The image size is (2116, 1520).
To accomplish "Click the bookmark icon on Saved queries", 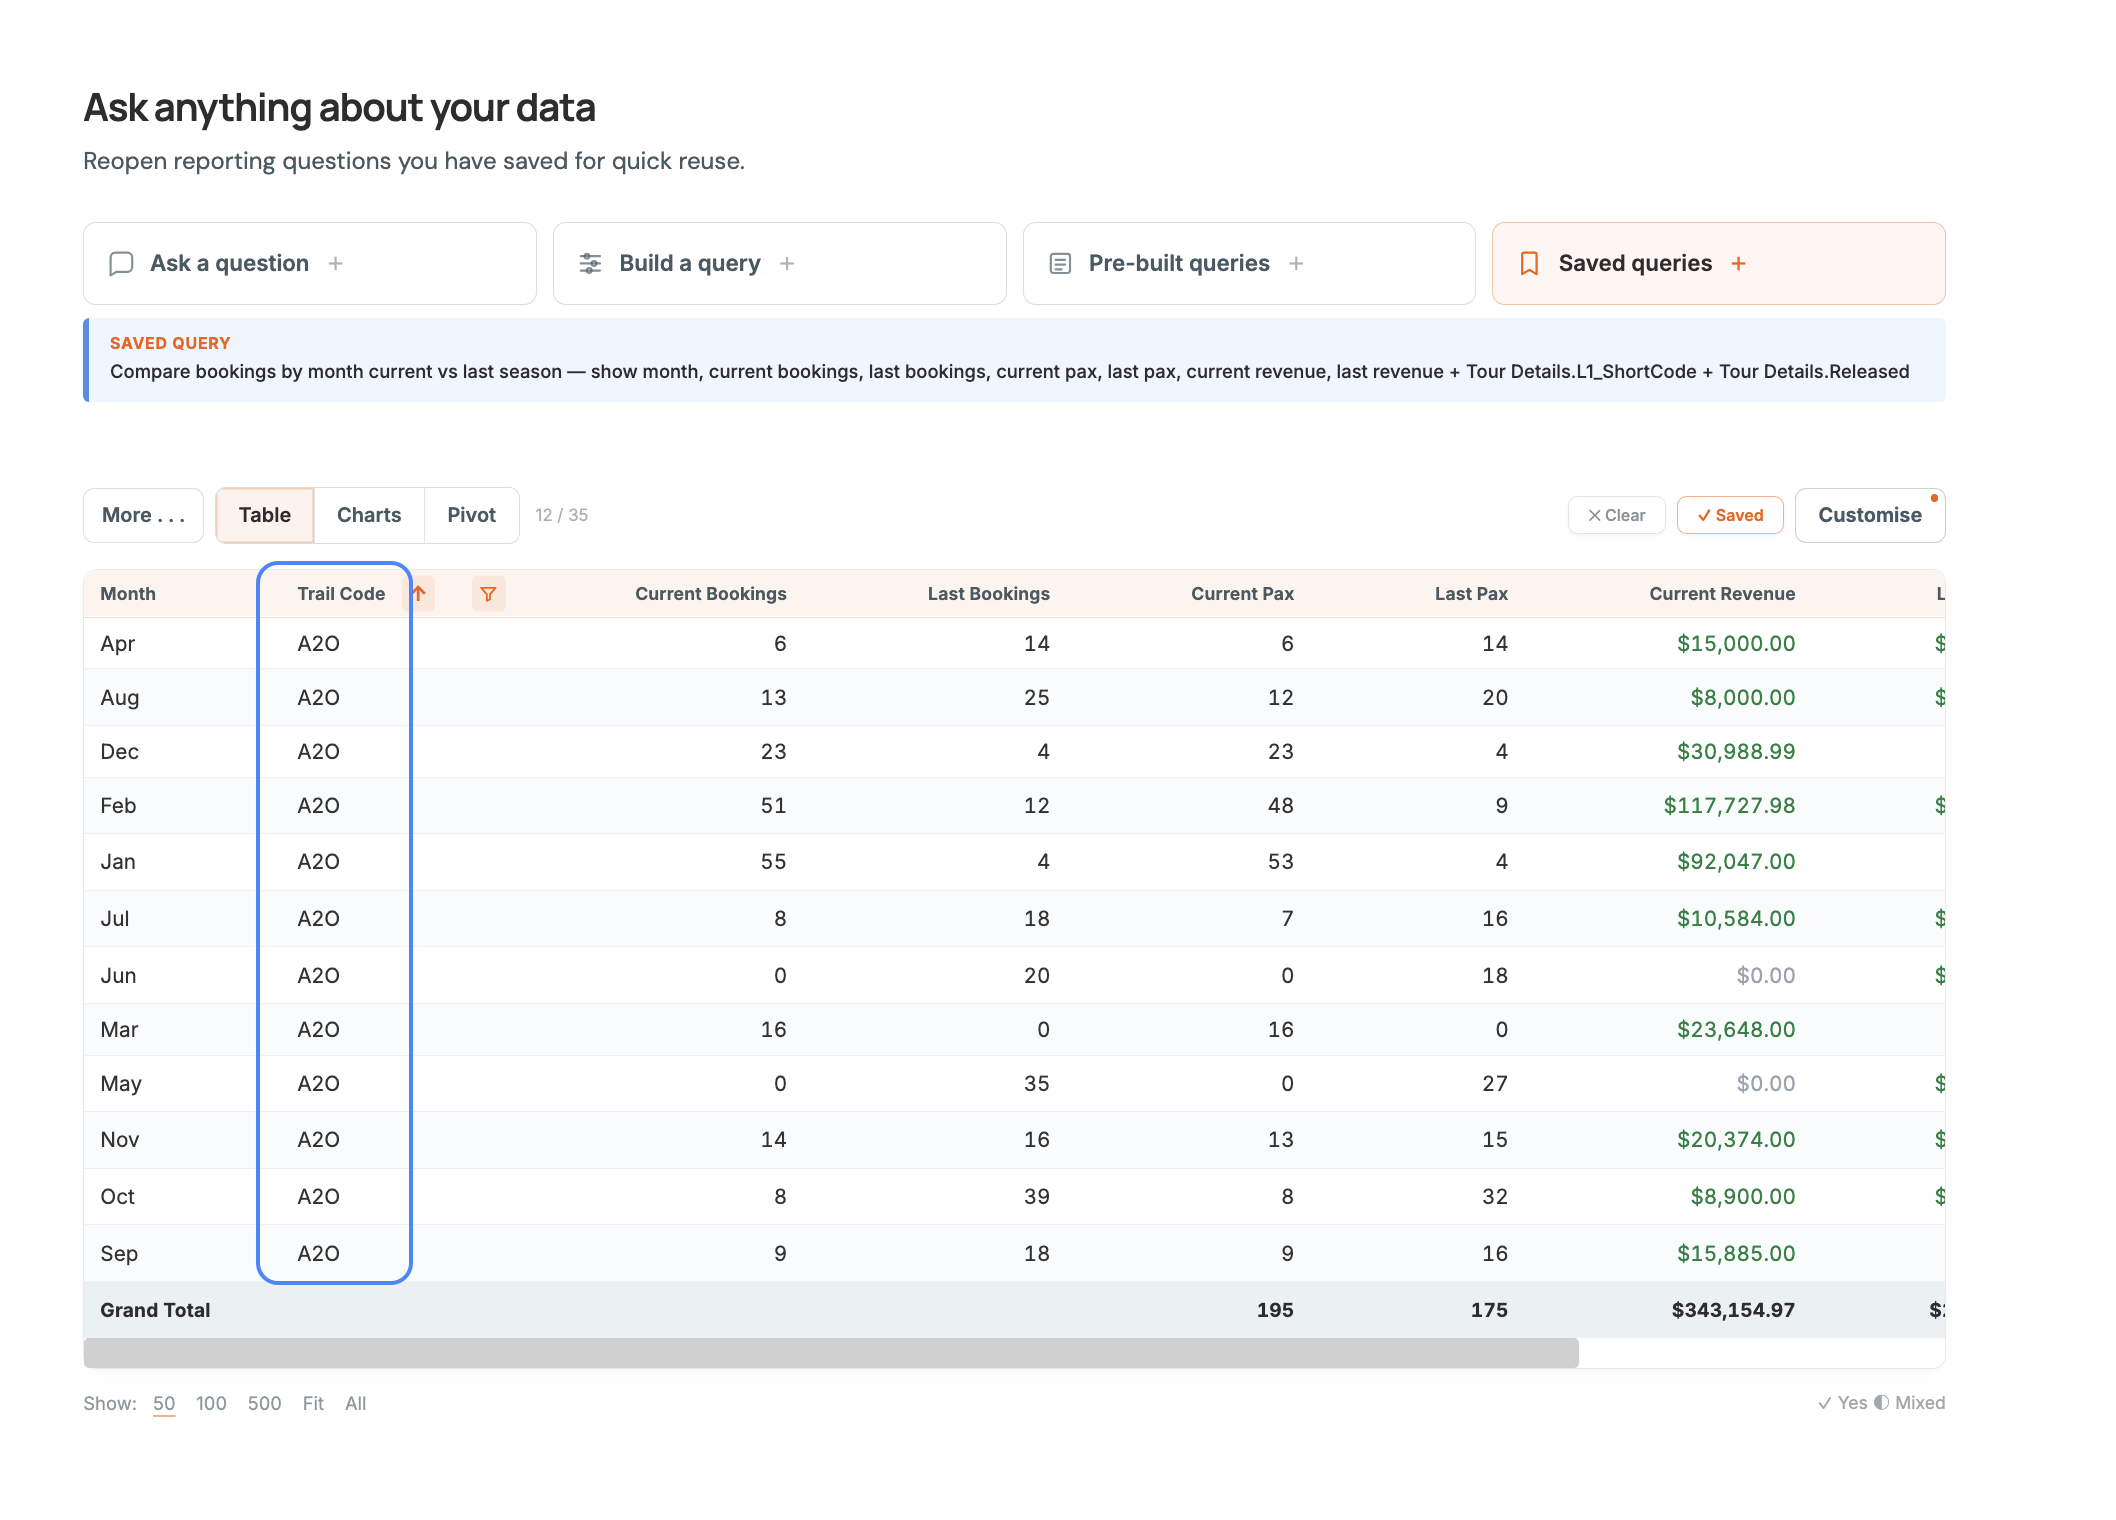I will pos(1529,264).
